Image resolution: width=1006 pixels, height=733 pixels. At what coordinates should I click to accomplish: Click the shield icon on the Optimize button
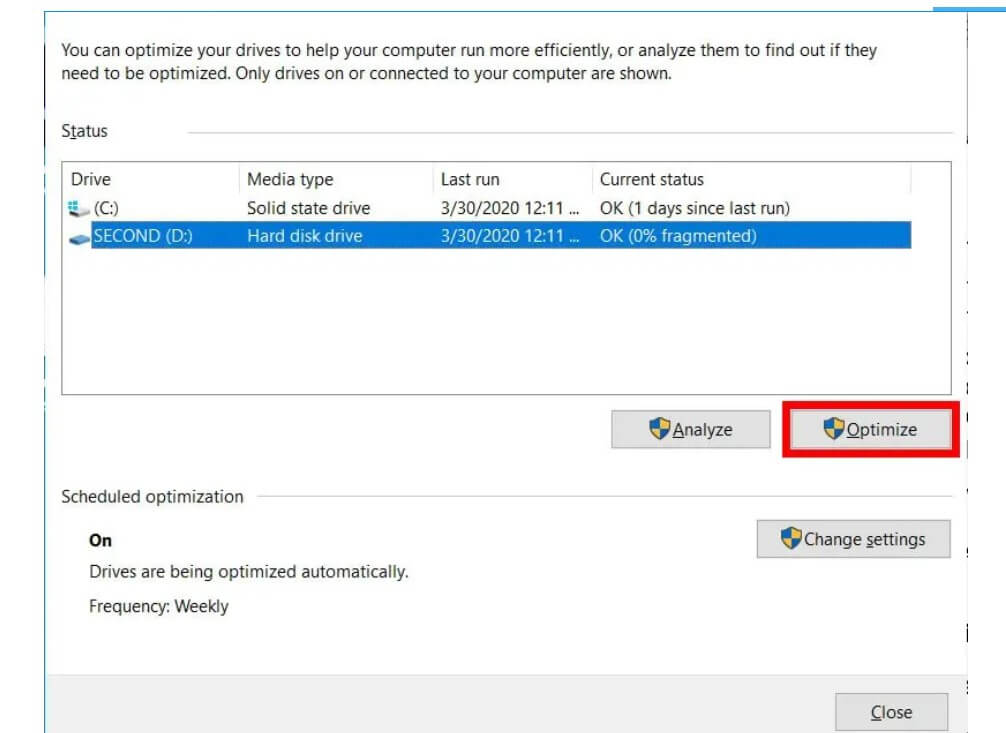point(834,429)
